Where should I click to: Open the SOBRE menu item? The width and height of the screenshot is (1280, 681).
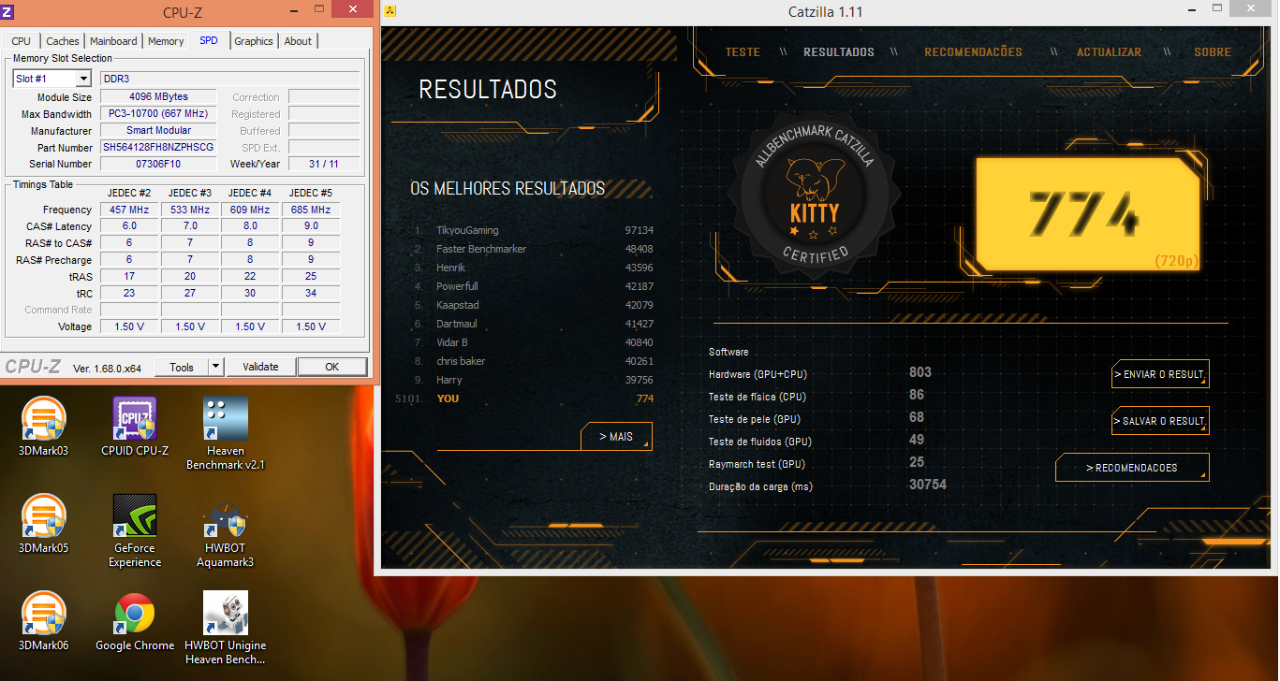coord(1212,52)
